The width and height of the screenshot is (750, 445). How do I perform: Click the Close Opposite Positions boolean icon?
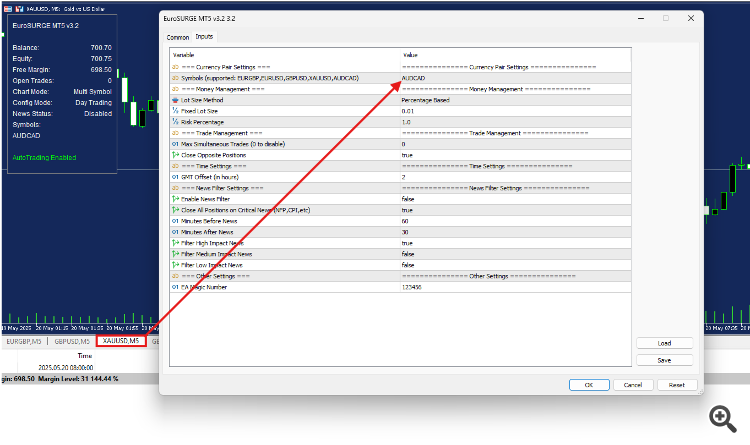(175, 155)
